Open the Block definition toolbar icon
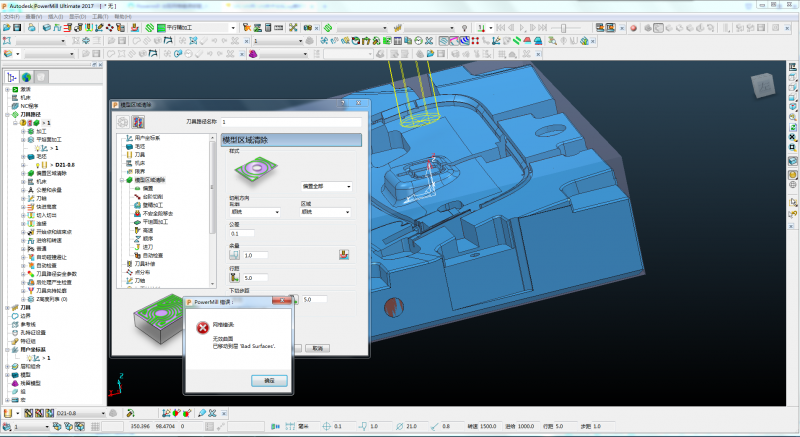 click(x=46, y=28)
